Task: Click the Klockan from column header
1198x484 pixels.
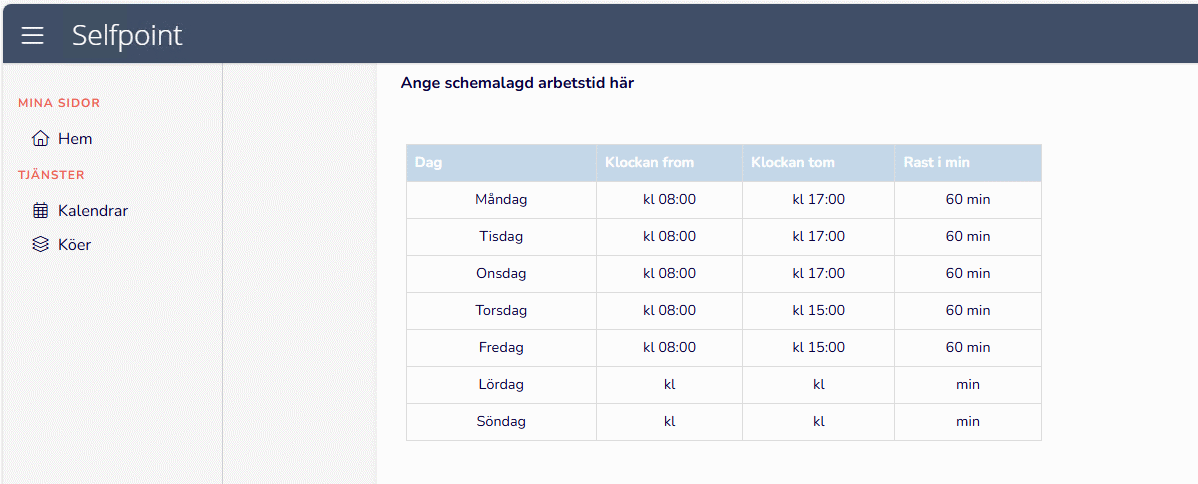Action: [x=649, y=162]
